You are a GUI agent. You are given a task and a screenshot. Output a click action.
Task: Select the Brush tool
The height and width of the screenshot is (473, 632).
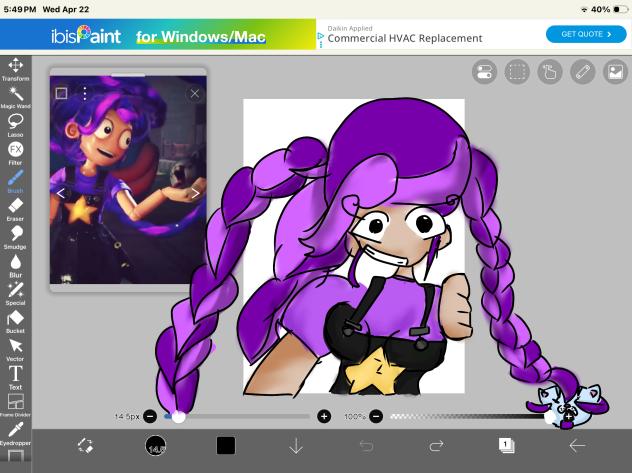tap(15, 182)
